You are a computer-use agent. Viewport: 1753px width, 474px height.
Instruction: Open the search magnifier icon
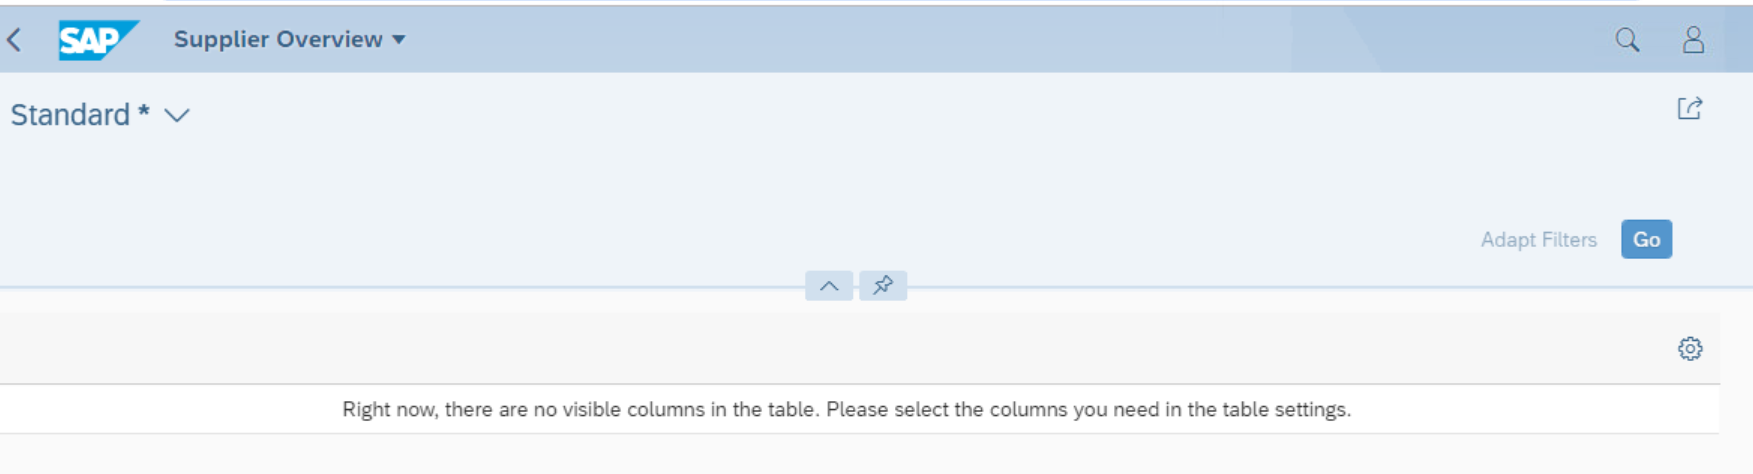1627,40
